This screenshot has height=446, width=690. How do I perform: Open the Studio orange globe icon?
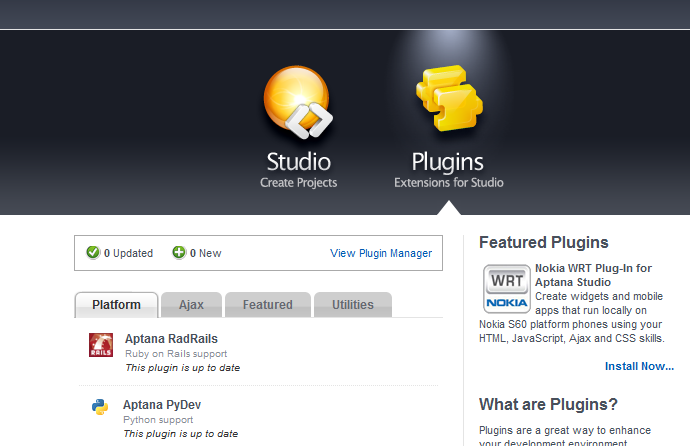pyautogui.click(x=298, y=102)
